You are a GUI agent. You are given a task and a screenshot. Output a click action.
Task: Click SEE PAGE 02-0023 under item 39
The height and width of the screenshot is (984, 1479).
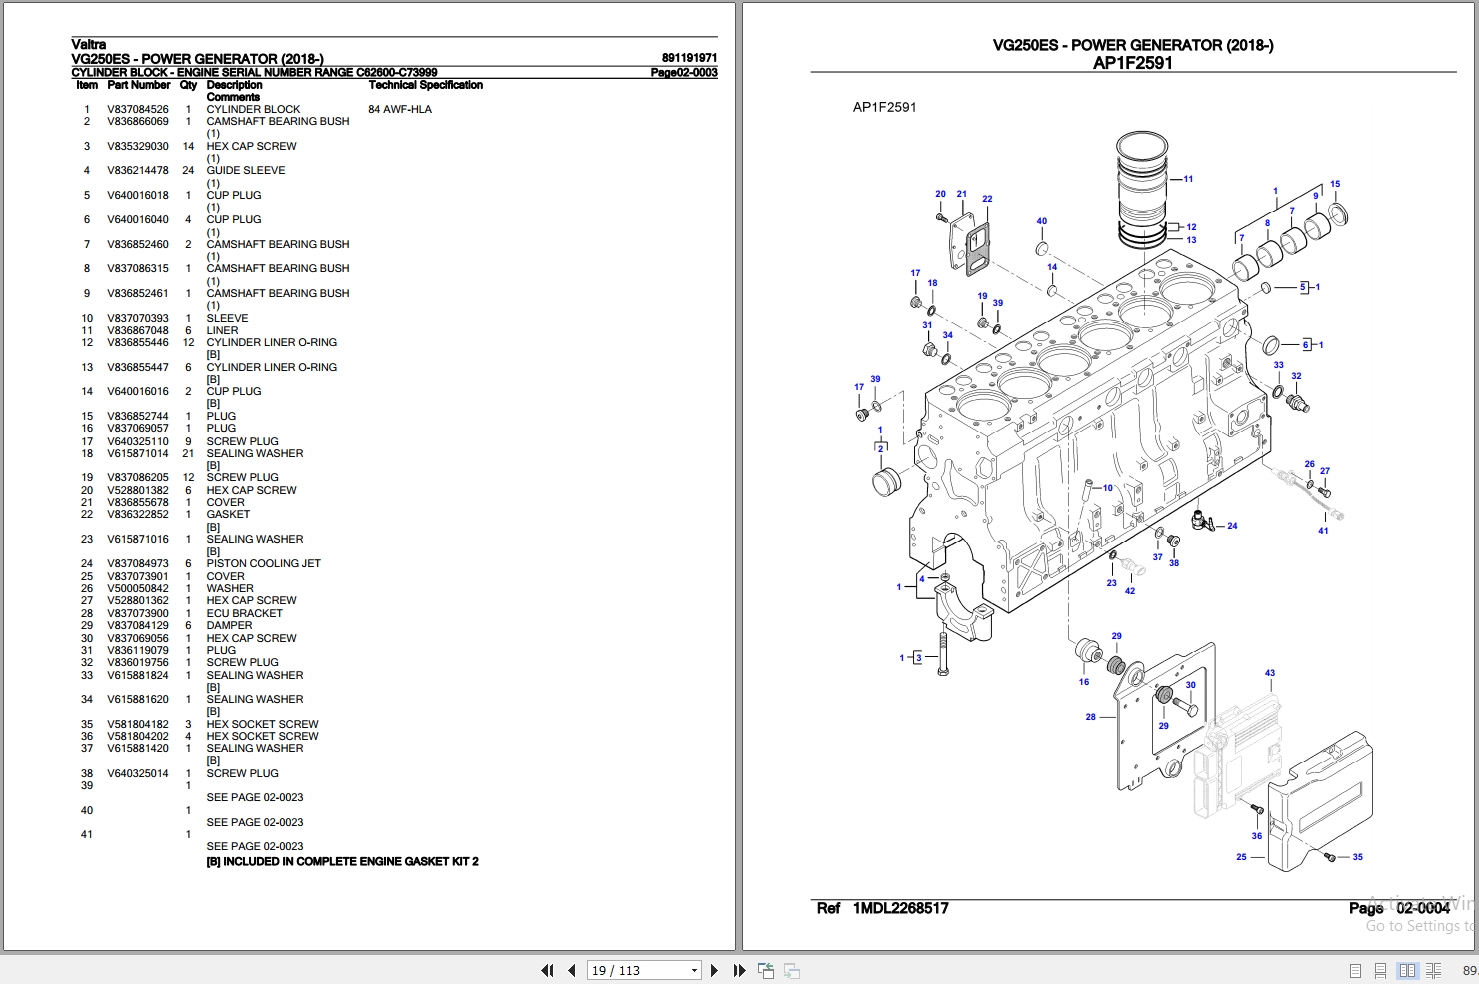[x=255, y=797]
